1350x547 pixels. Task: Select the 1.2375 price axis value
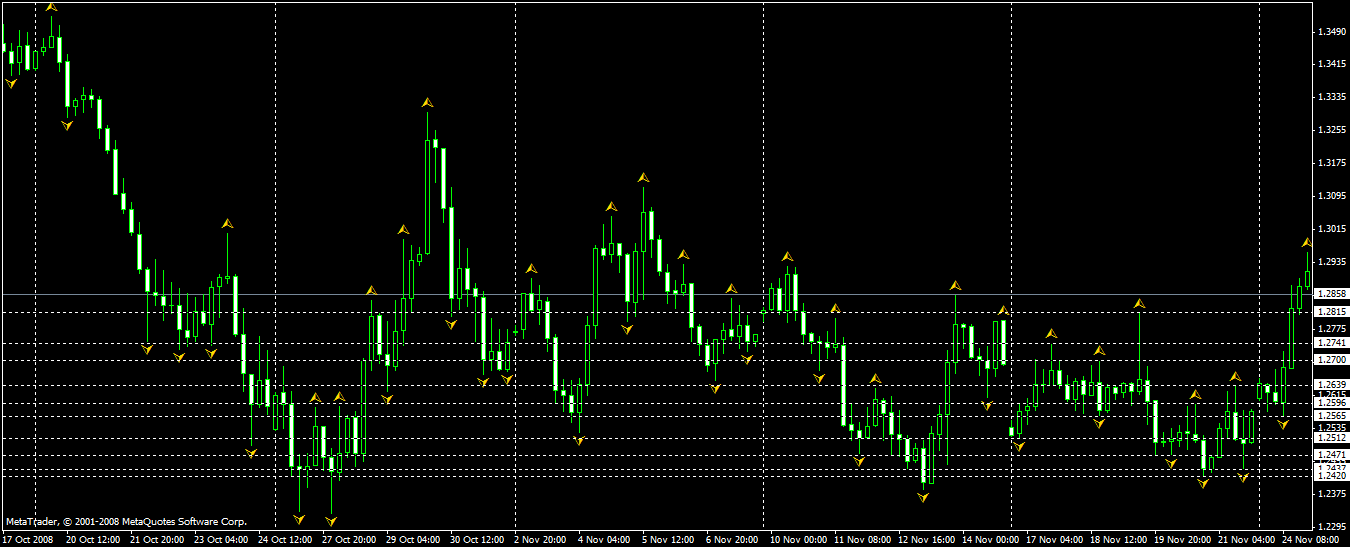tap(1331, 494)
